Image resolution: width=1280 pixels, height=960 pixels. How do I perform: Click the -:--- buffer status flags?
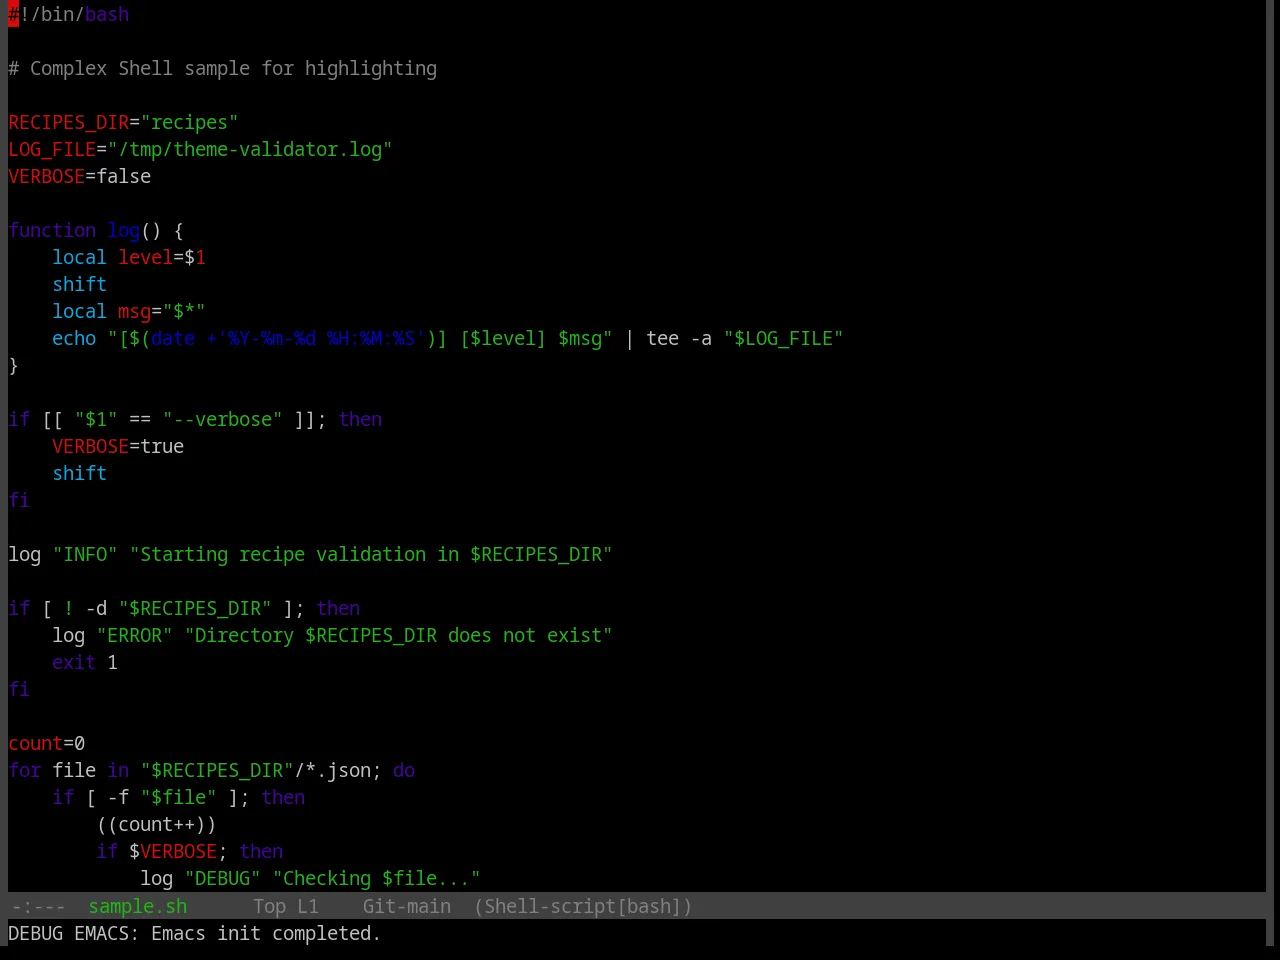(38, 906)
